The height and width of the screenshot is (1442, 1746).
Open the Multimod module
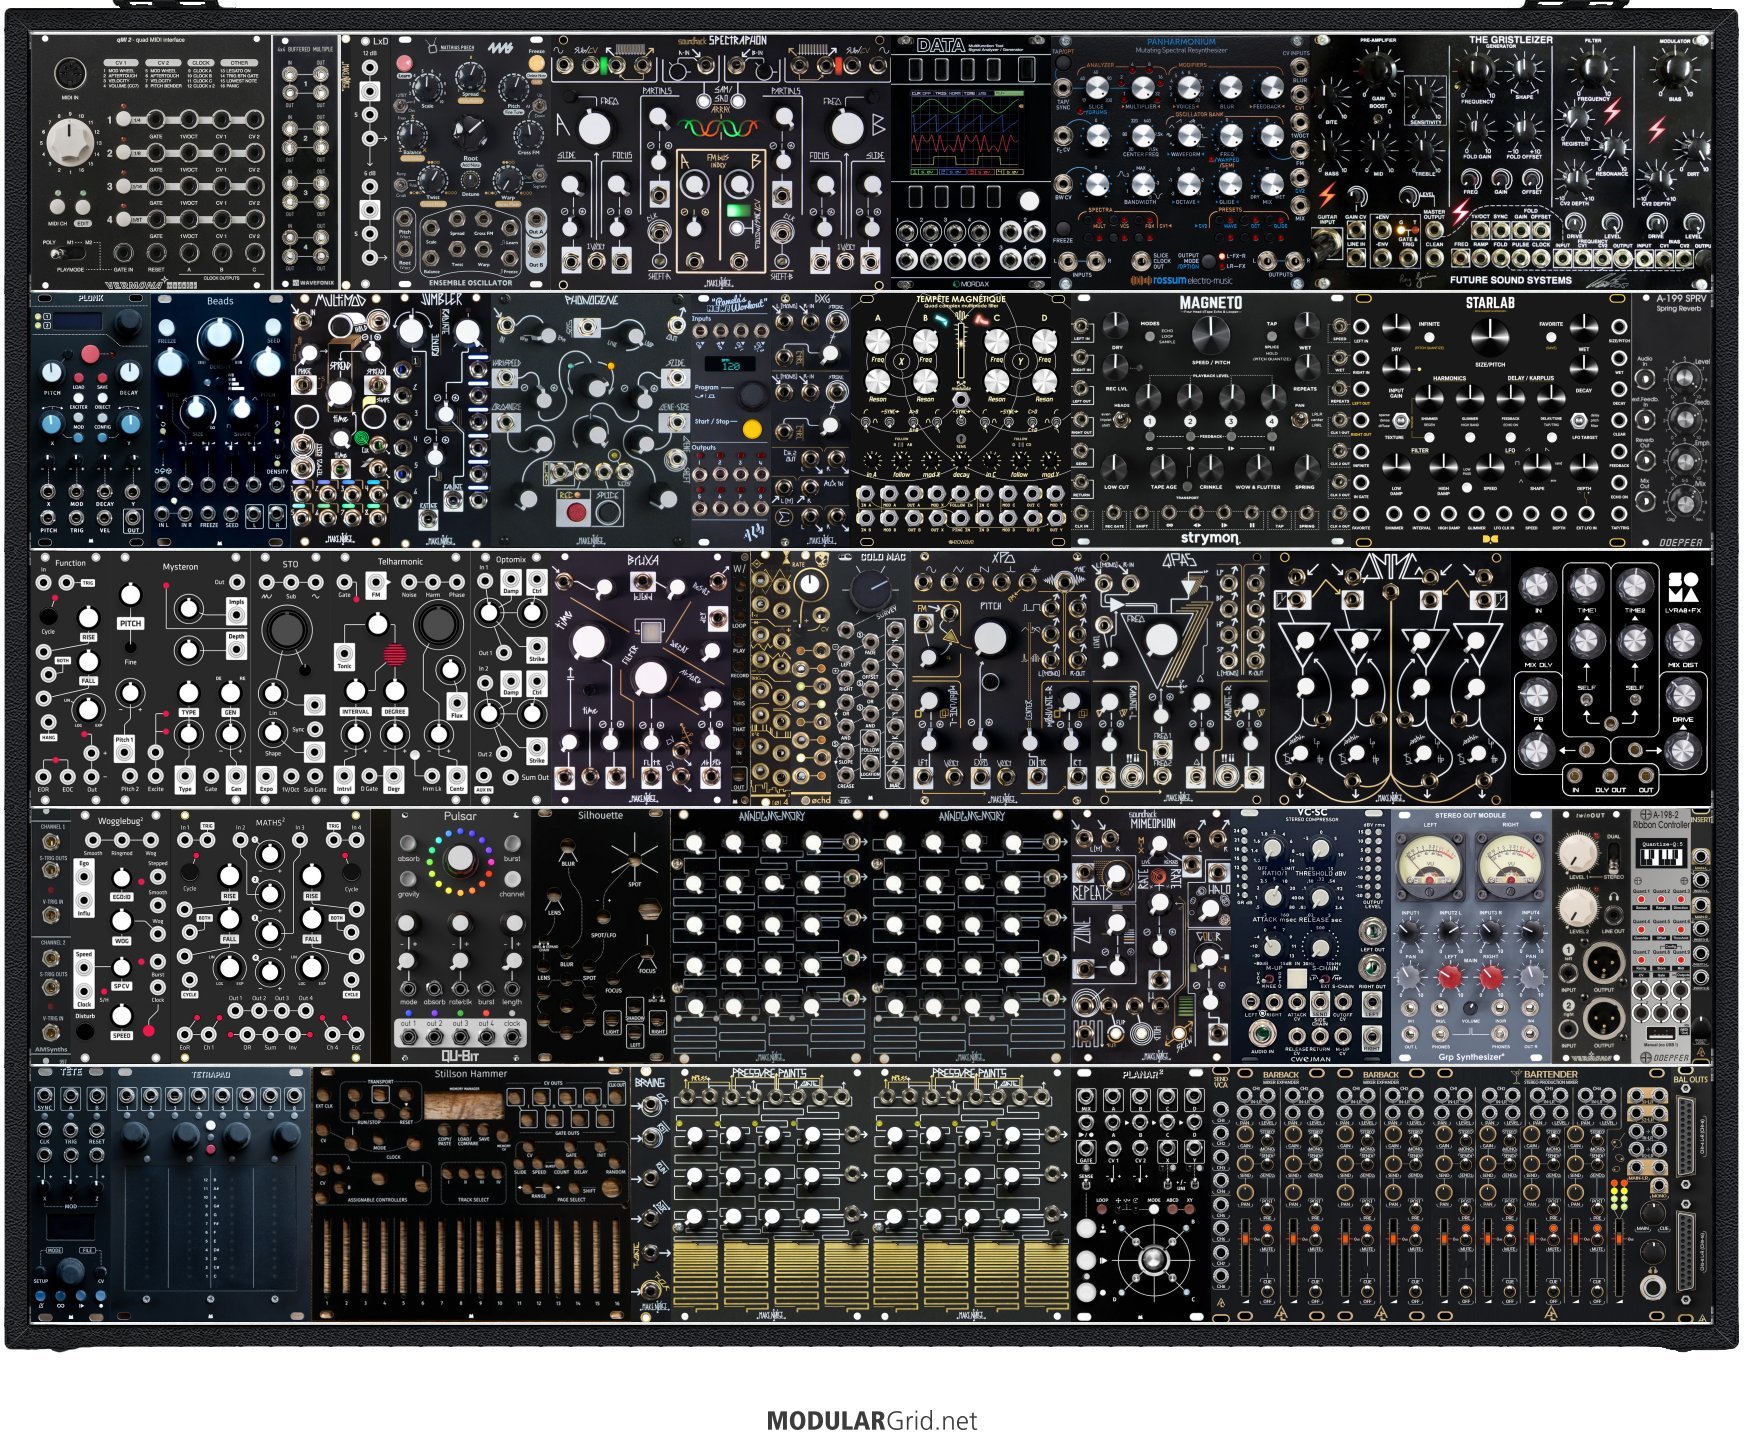(x=341, y=420)
